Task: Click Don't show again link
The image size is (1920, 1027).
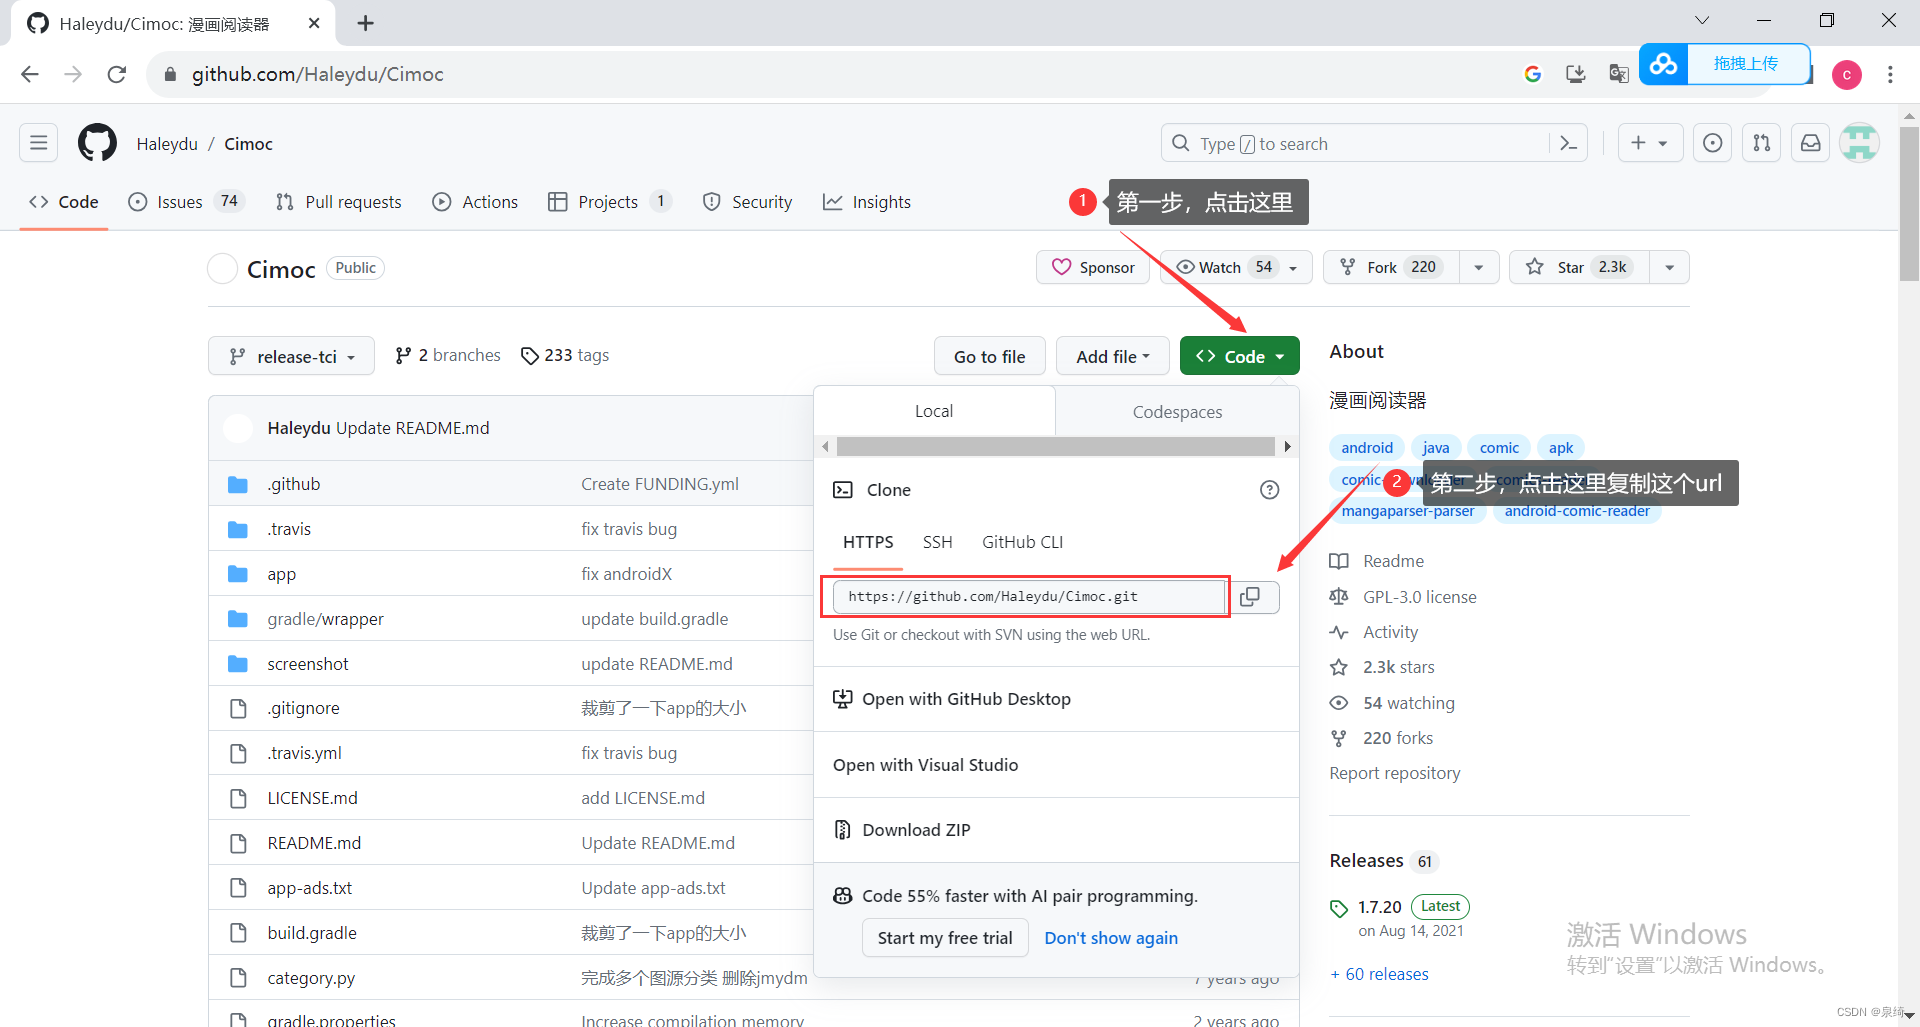Action: [x=1111, y=938]
